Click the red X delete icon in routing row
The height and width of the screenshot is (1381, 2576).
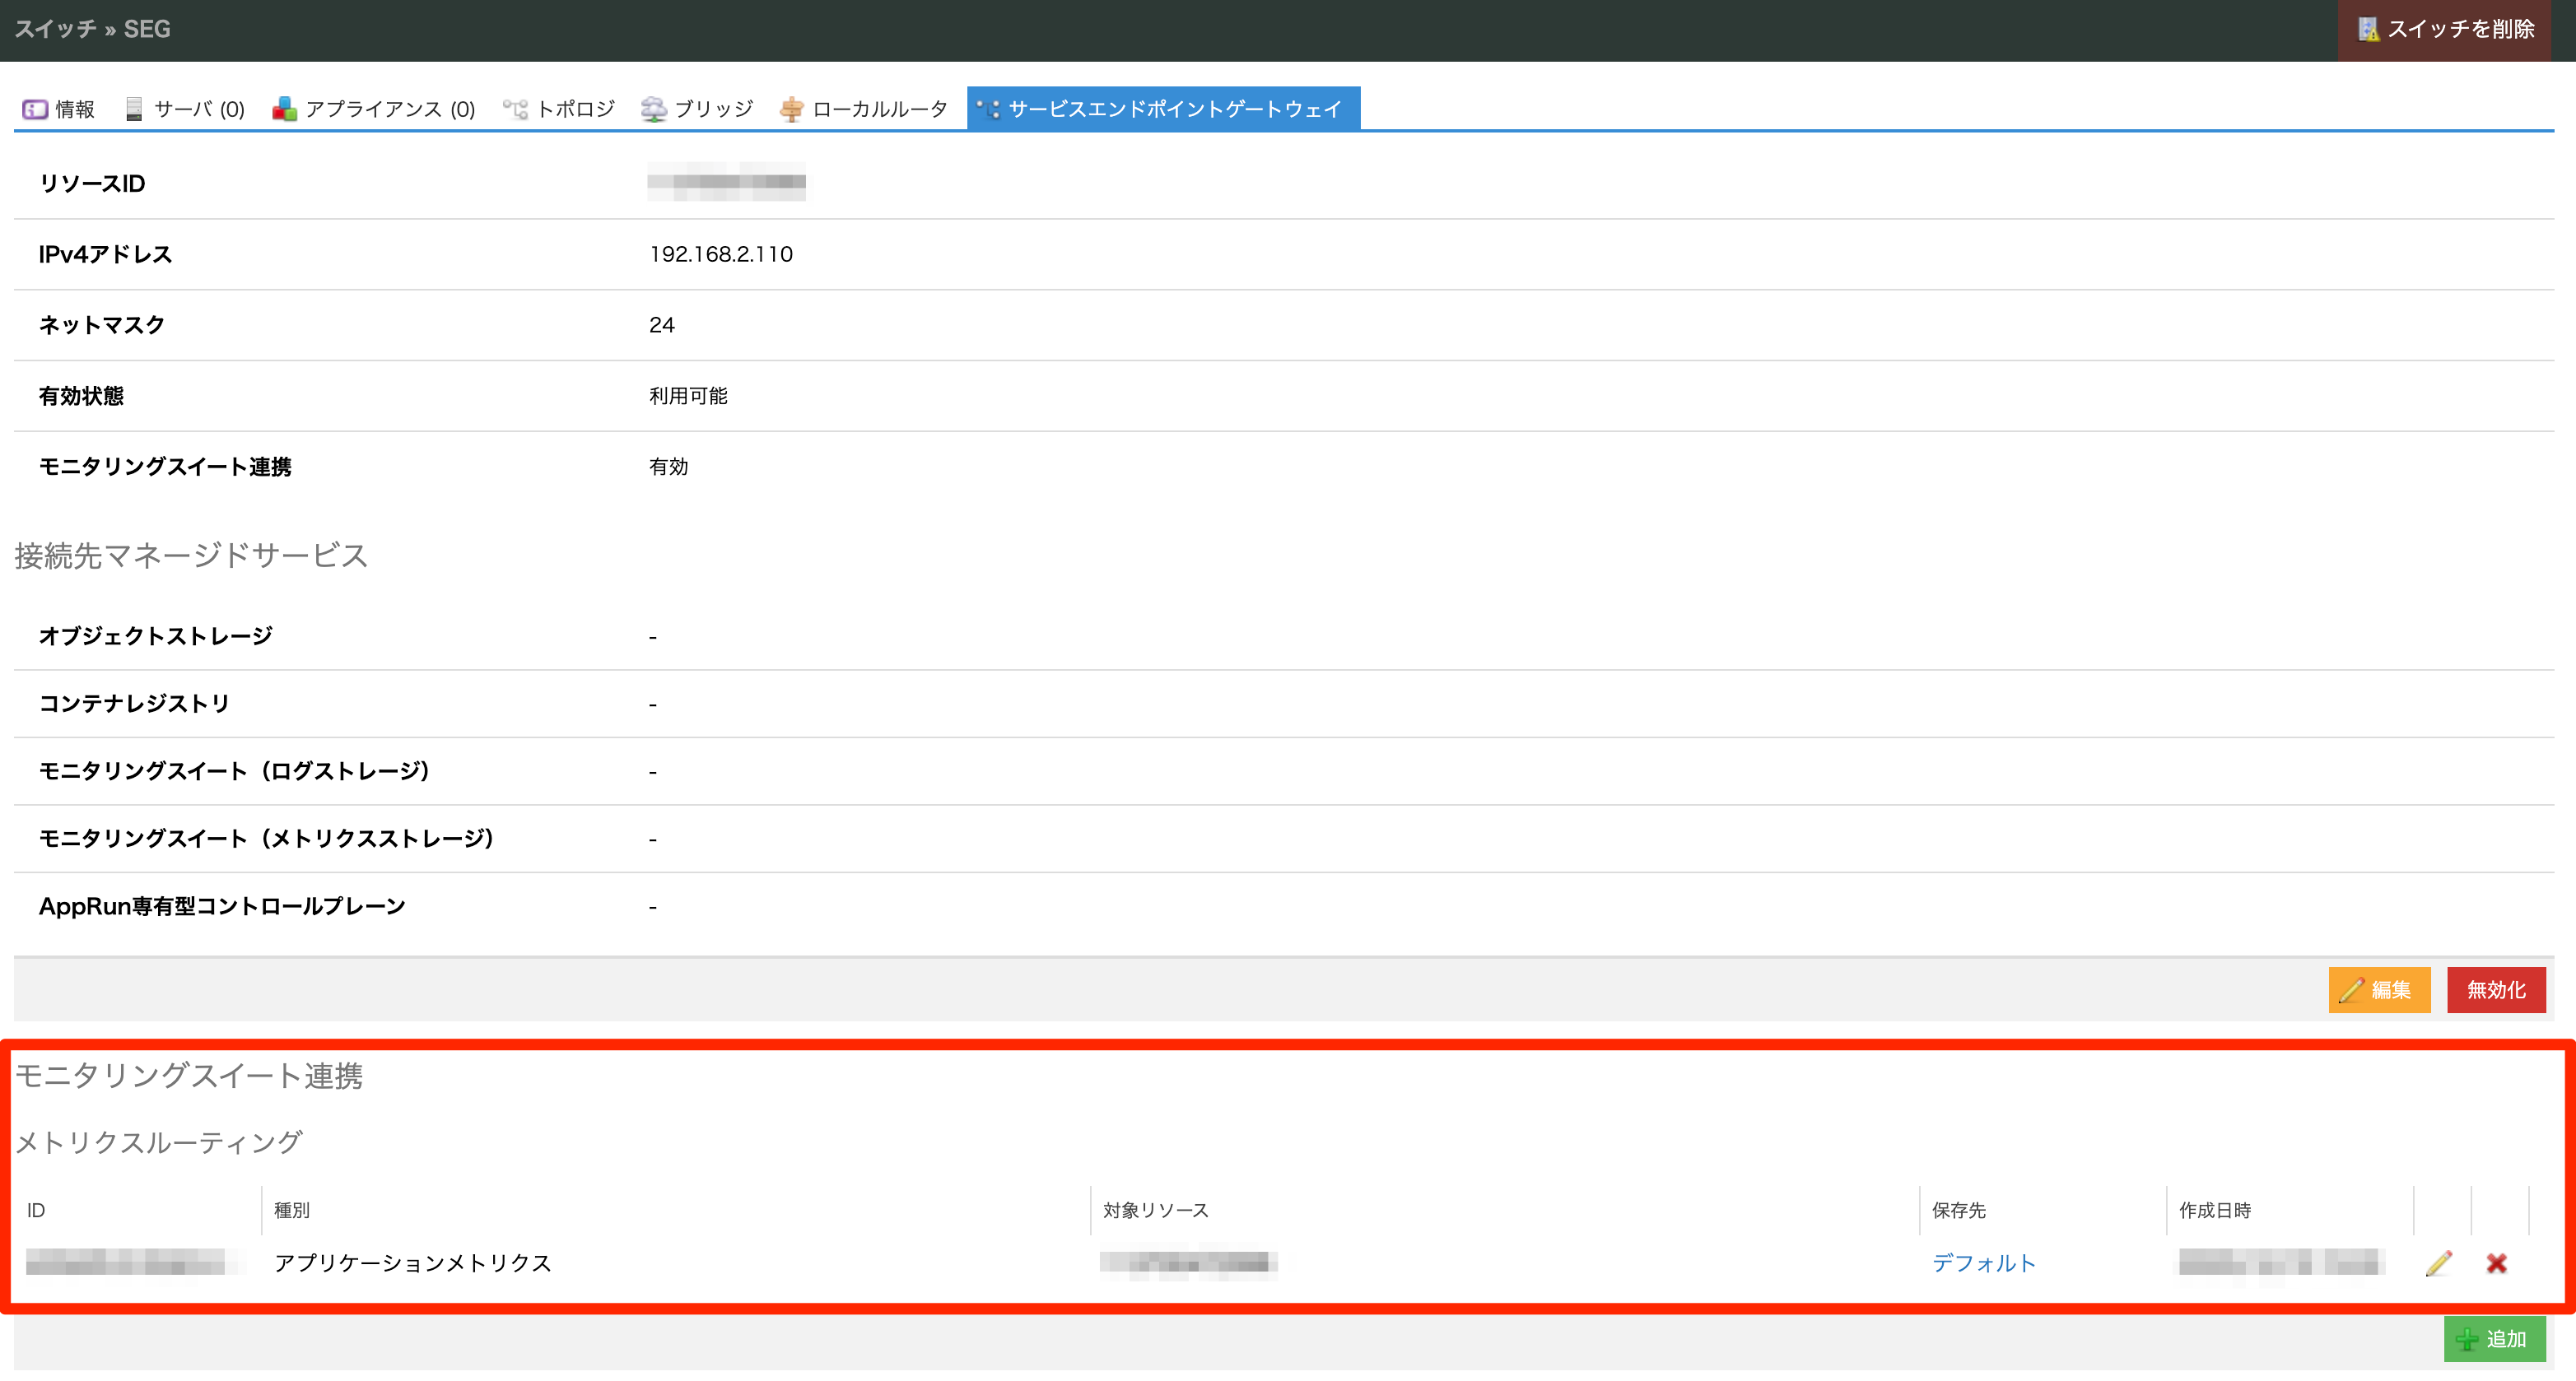2496,1263
